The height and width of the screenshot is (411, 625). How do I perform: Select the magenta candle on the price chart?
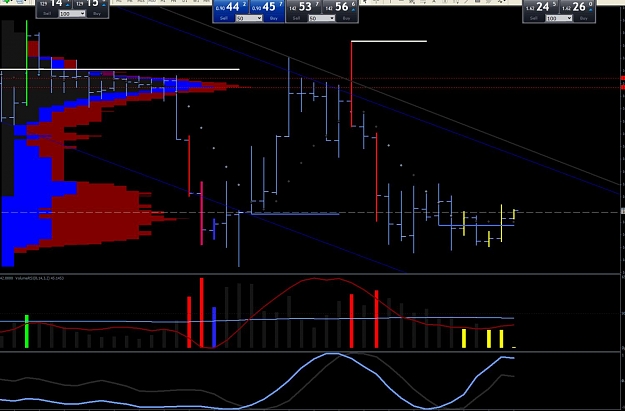[x=201, y=213]
